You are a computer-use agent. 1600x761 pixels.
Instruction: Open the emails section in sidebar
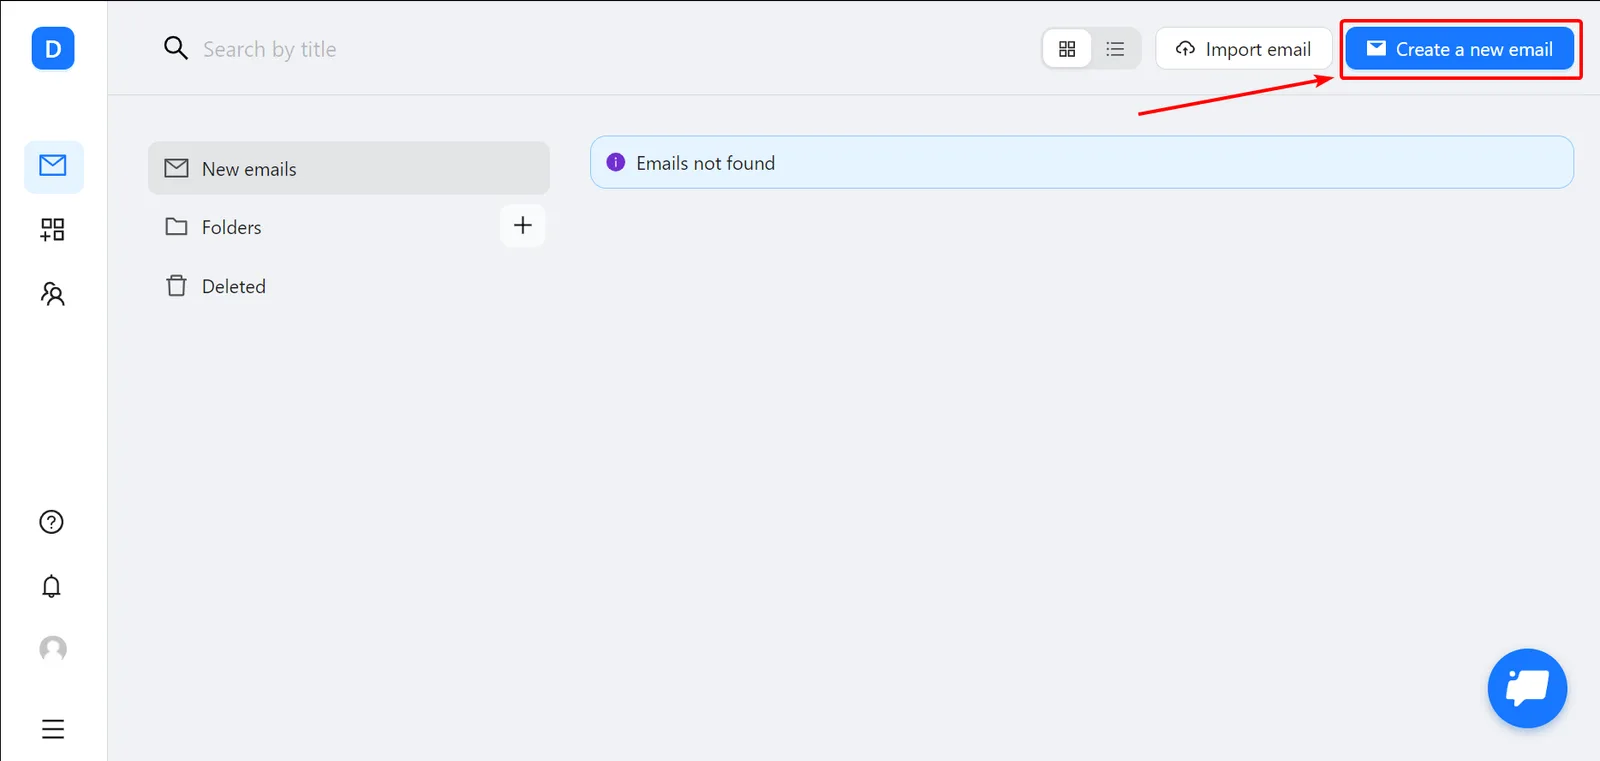click(53, 166)
